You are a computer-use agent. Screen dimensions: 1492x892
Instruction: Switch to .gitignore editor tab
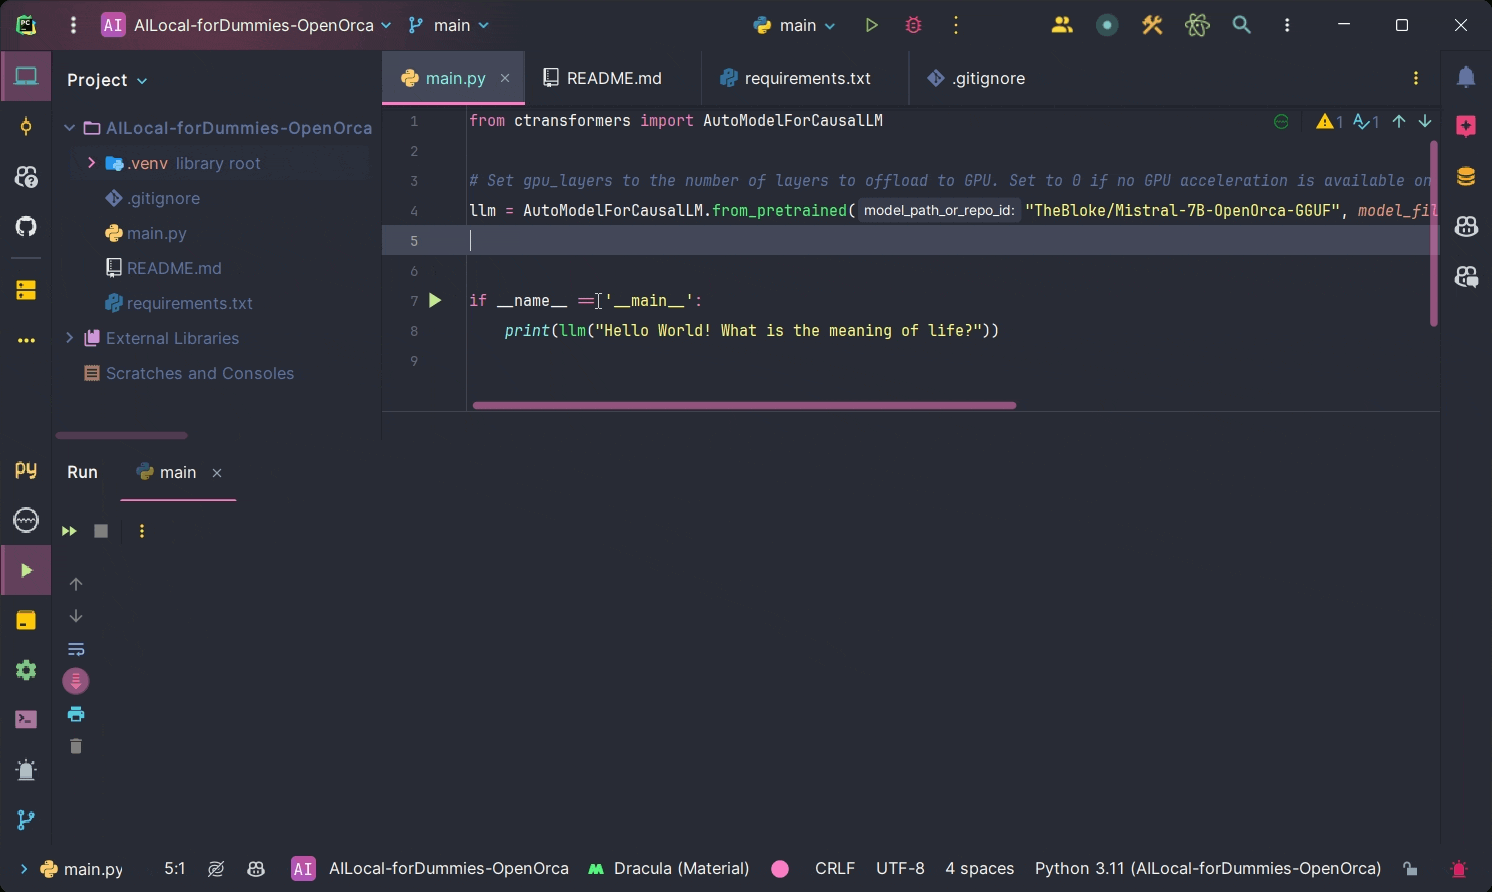[976, 78]
